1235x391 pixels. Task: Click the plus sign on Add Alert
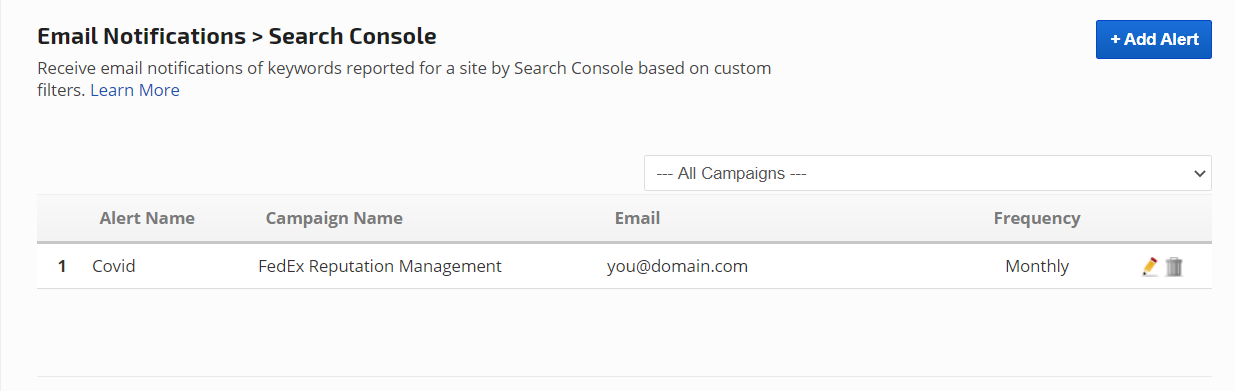[x=1115, y=39]
